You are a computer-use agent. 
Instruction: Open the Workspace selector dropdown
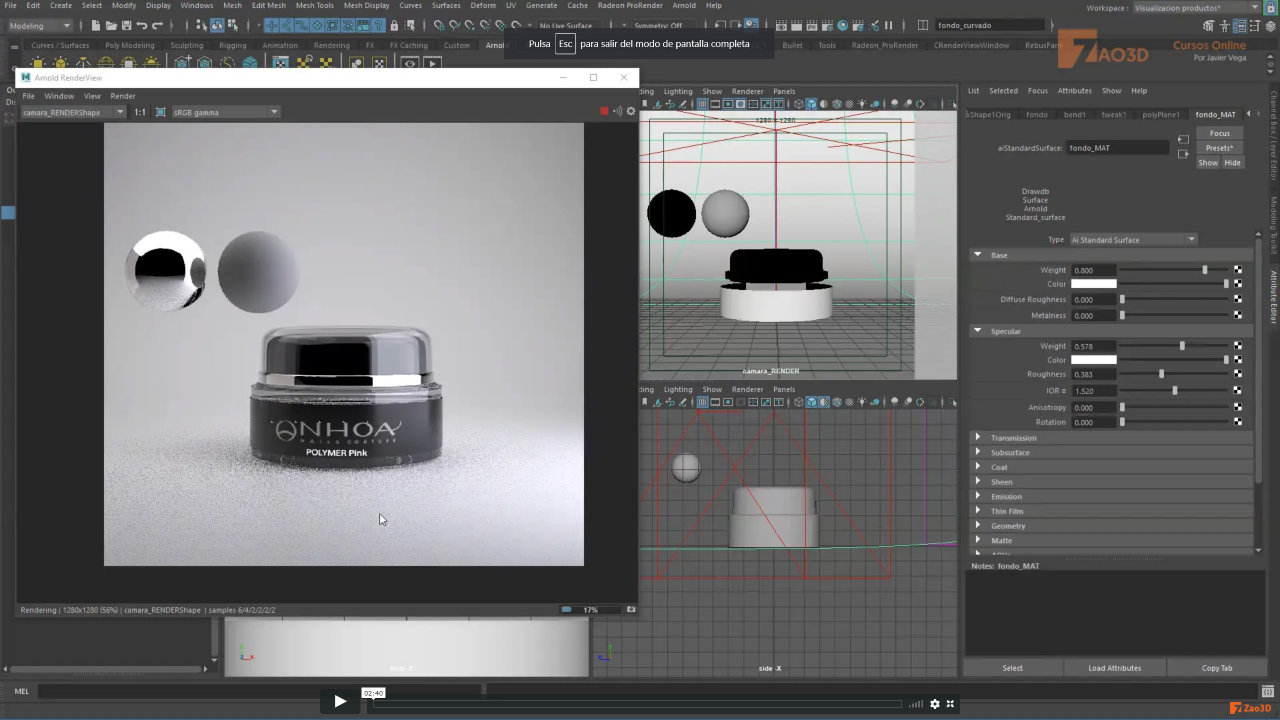point(1196,8)
